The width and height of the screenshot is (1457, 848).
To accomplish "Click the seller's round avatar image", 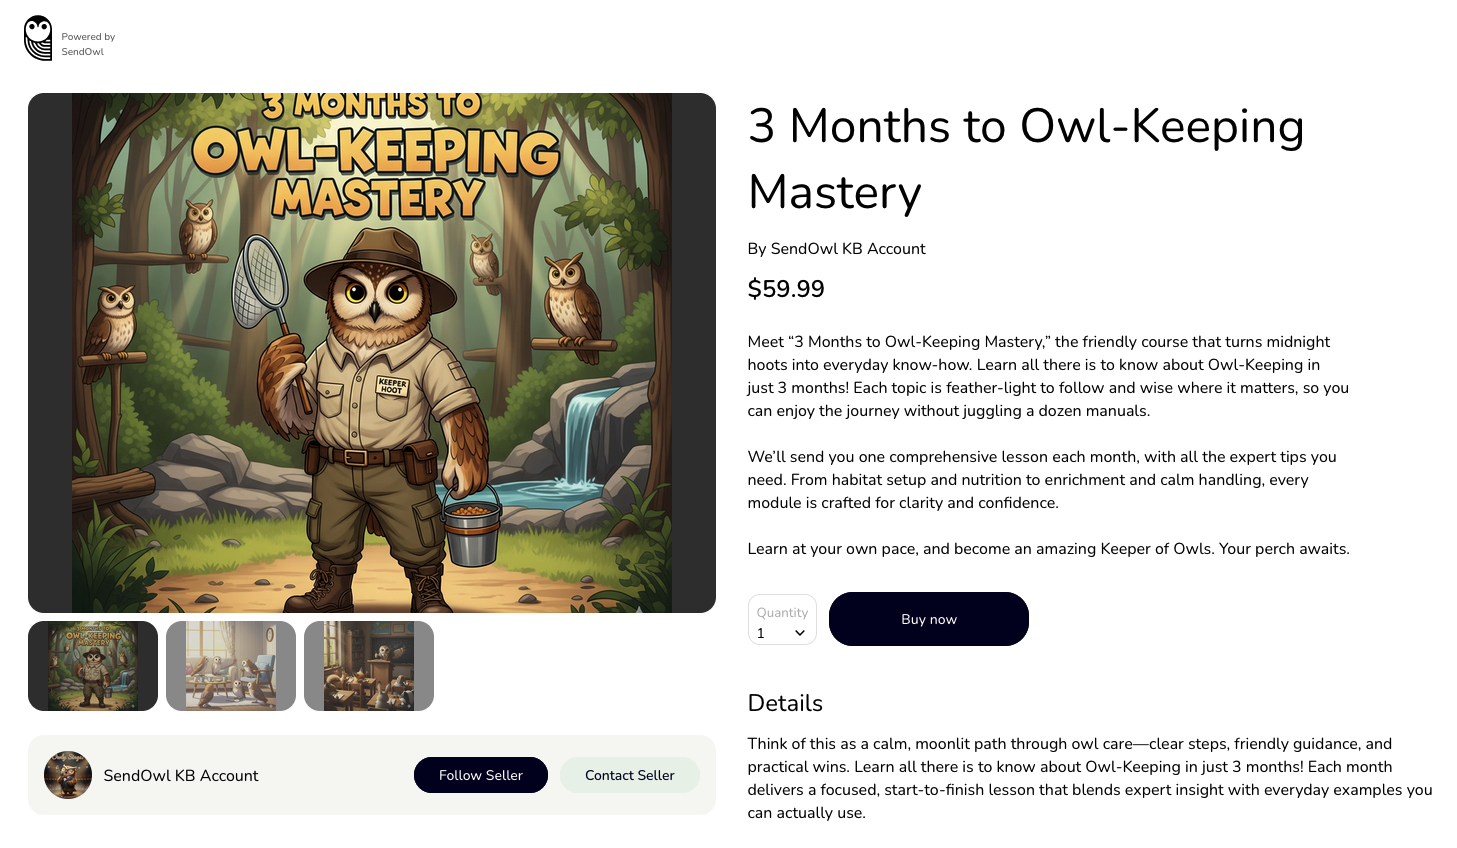I will 68,775.
